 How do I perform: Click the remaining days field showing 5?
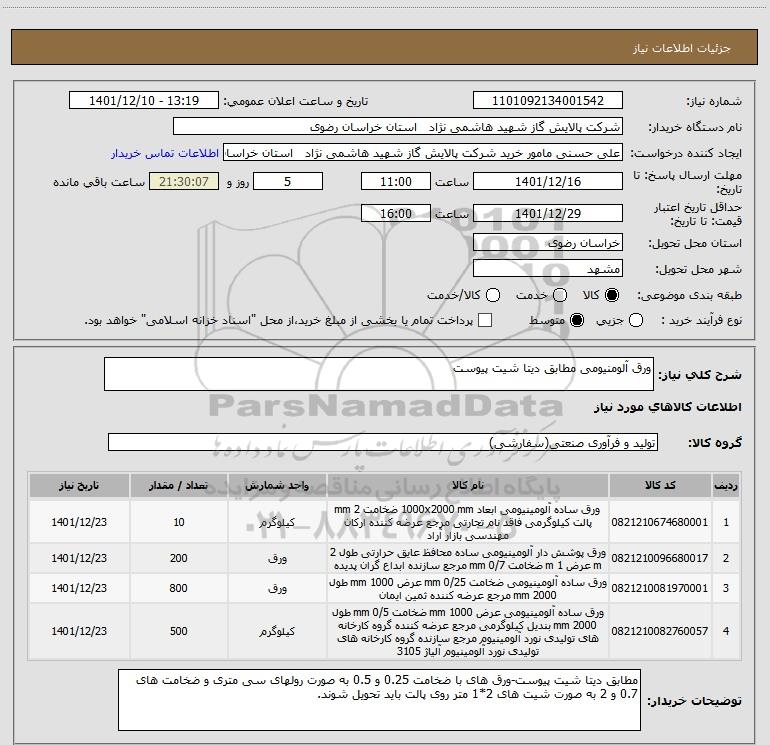pos(288,182)
